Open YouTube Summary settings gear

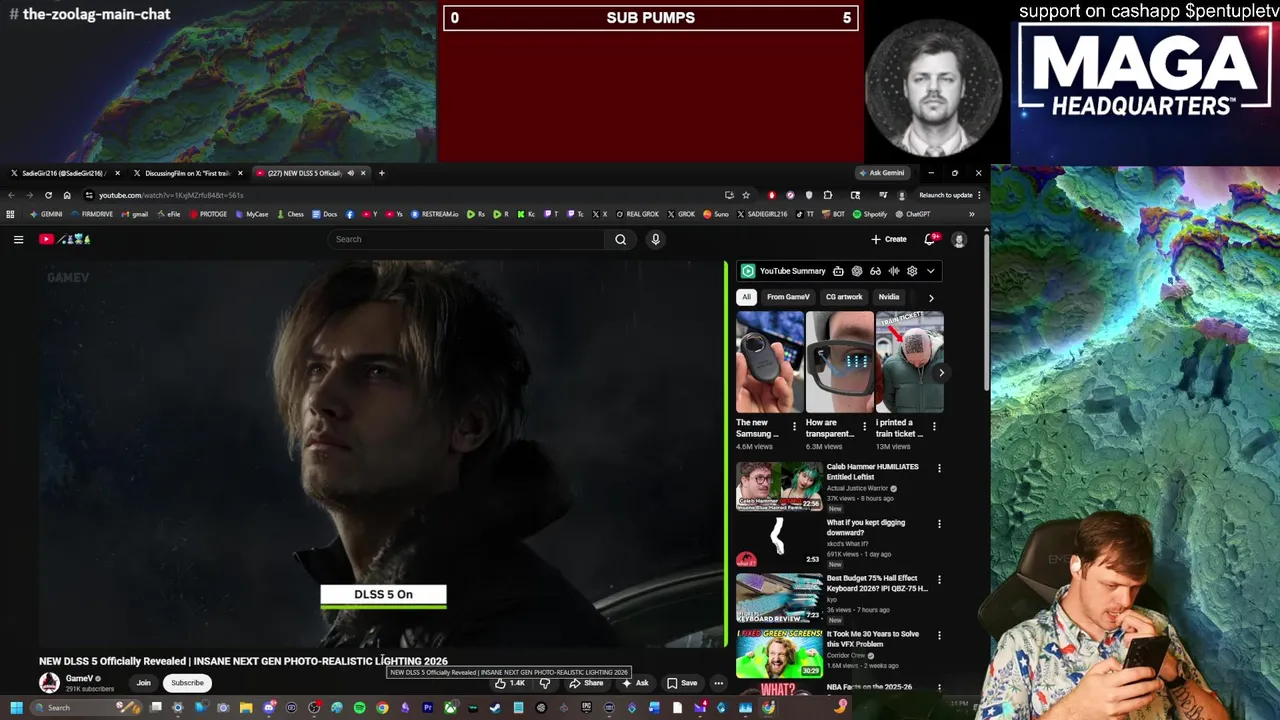click(x=912, y=271)
